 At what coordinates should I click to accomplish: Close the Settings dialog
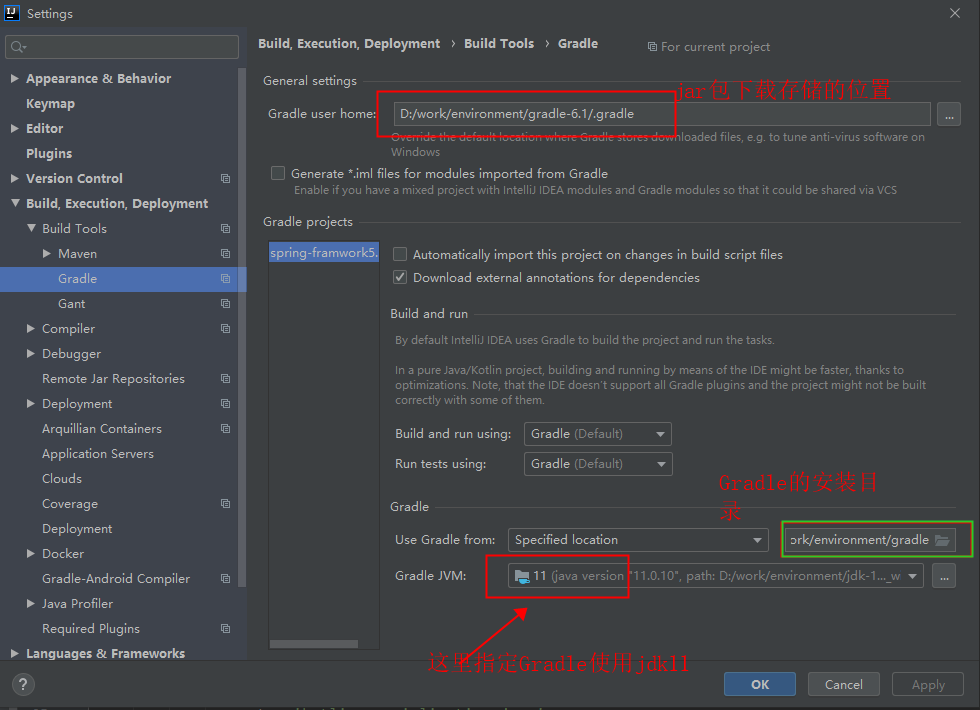click(954, 13)
